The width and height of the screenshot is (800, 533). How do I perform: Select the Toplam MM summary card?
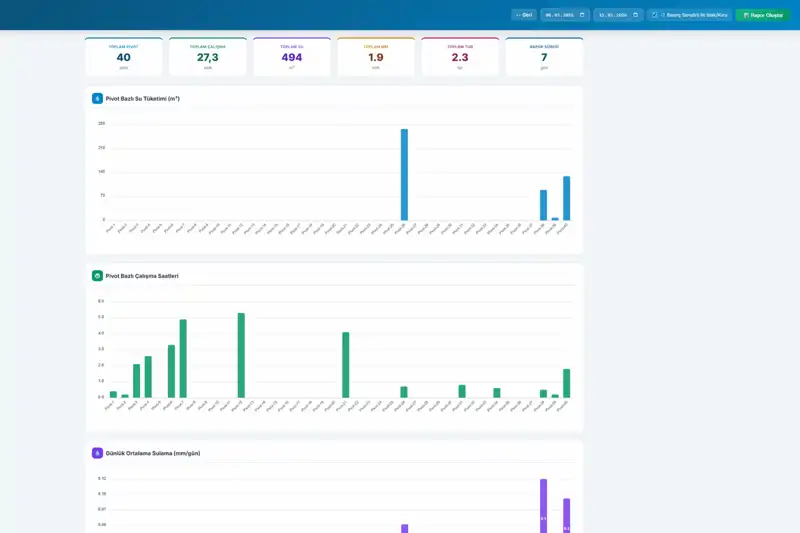pyautogui.click(x=376, y=57)
